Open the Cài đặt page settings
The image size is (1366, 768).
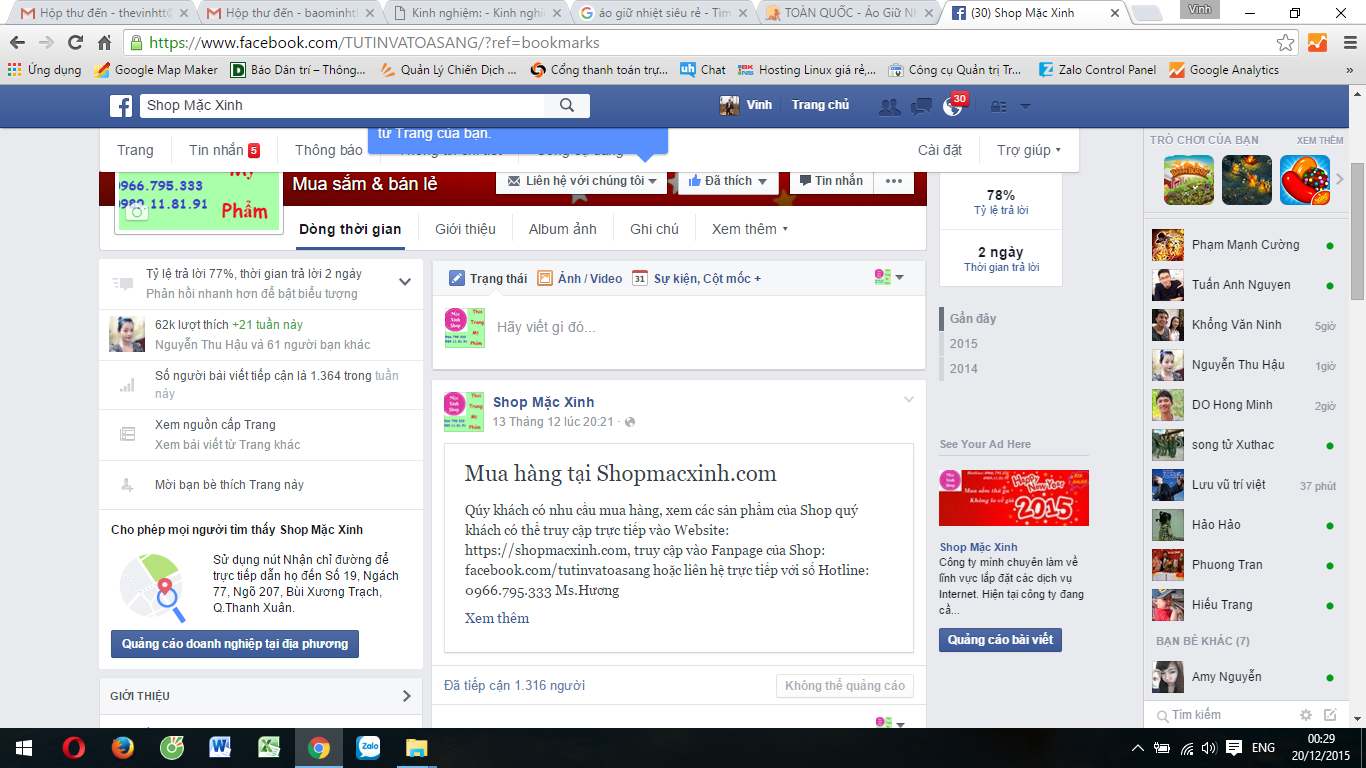pos(940,150)
